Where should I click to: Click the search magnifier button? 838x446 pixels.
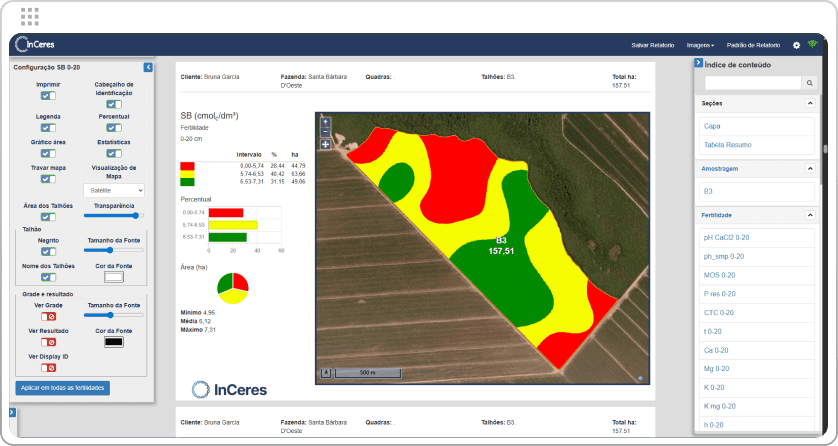[x=810, y=83]
